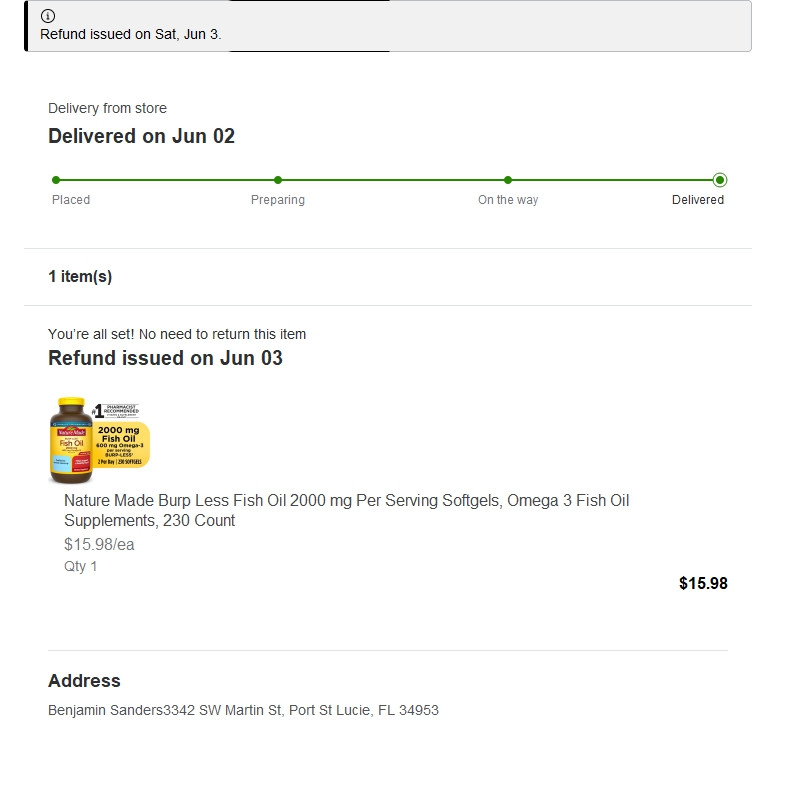Click the bold $15.98 item total
This screenshot has height=786, width=800.
pyautogui.click(x=703, y=583)
